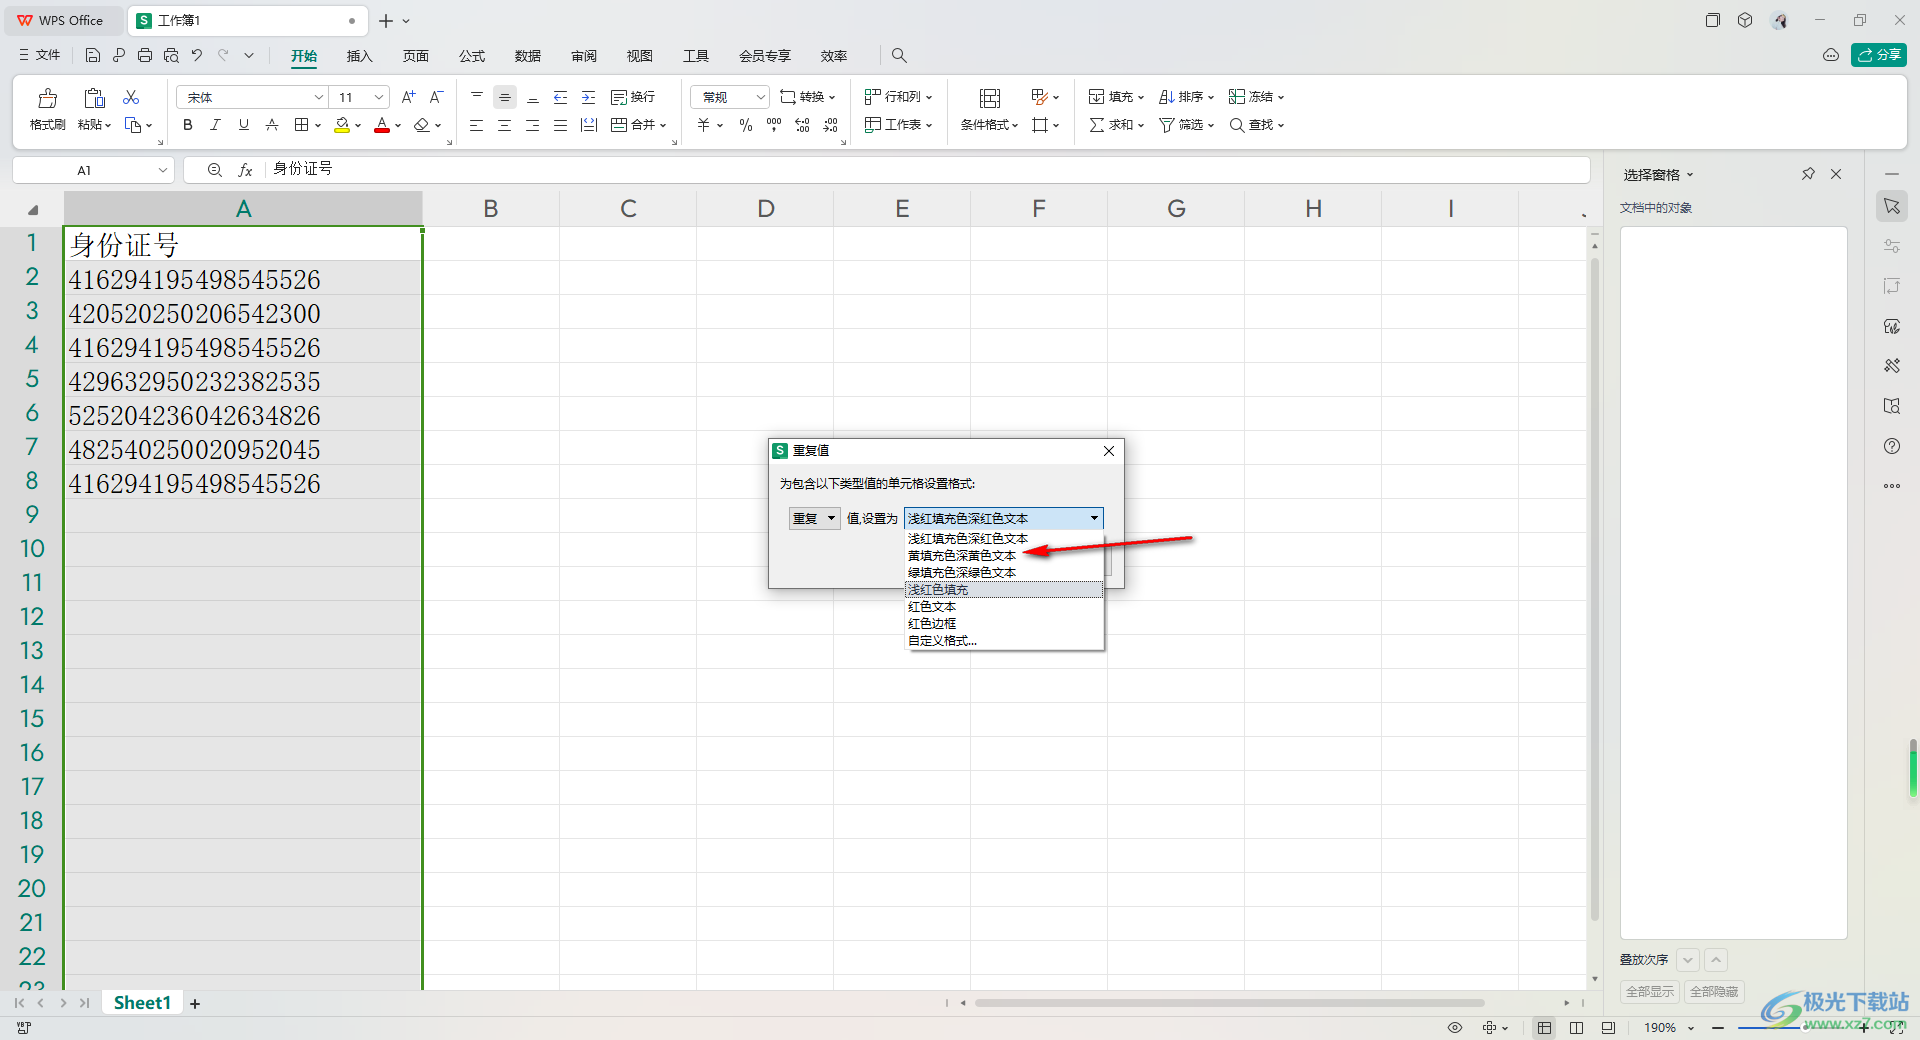Open the number format 常规 dropdown
The width and height of the screenshot is (1920, 1040).
tap(761, 97)
